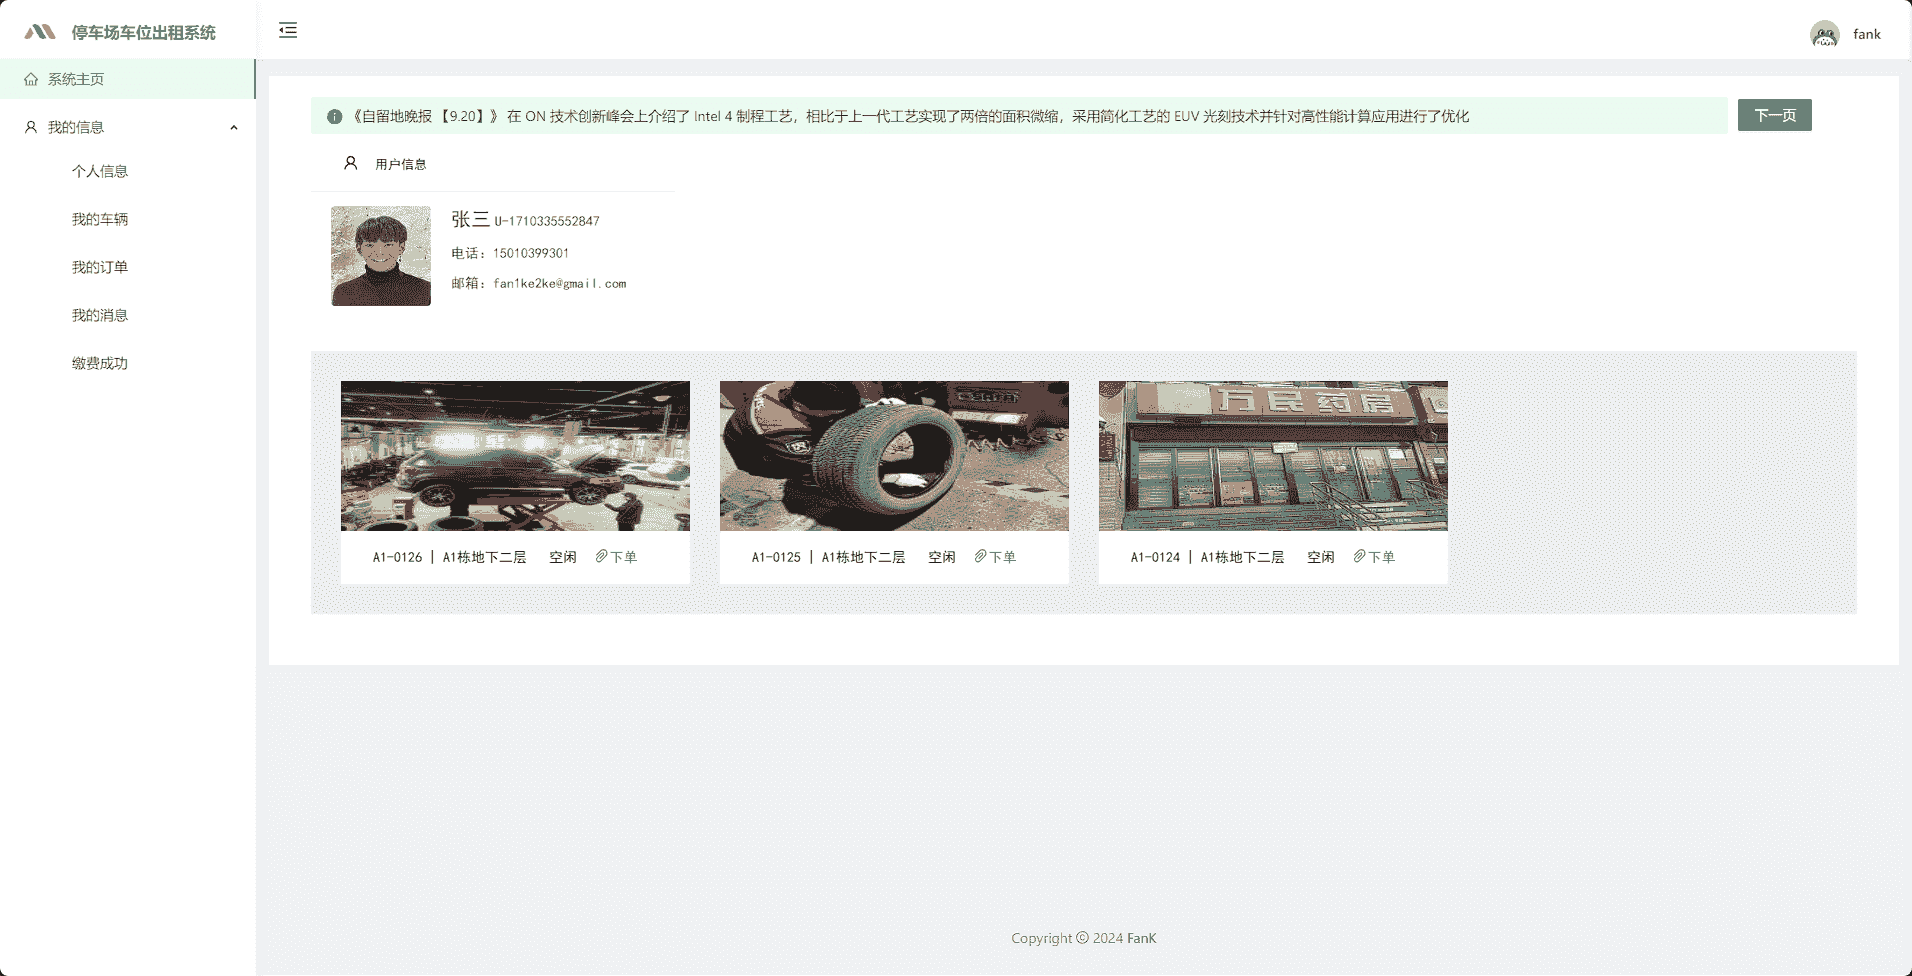Click the 张三 profile photo
This screenshot has height=976, width=1912.
pyautogui.click(x=381, y=256)
